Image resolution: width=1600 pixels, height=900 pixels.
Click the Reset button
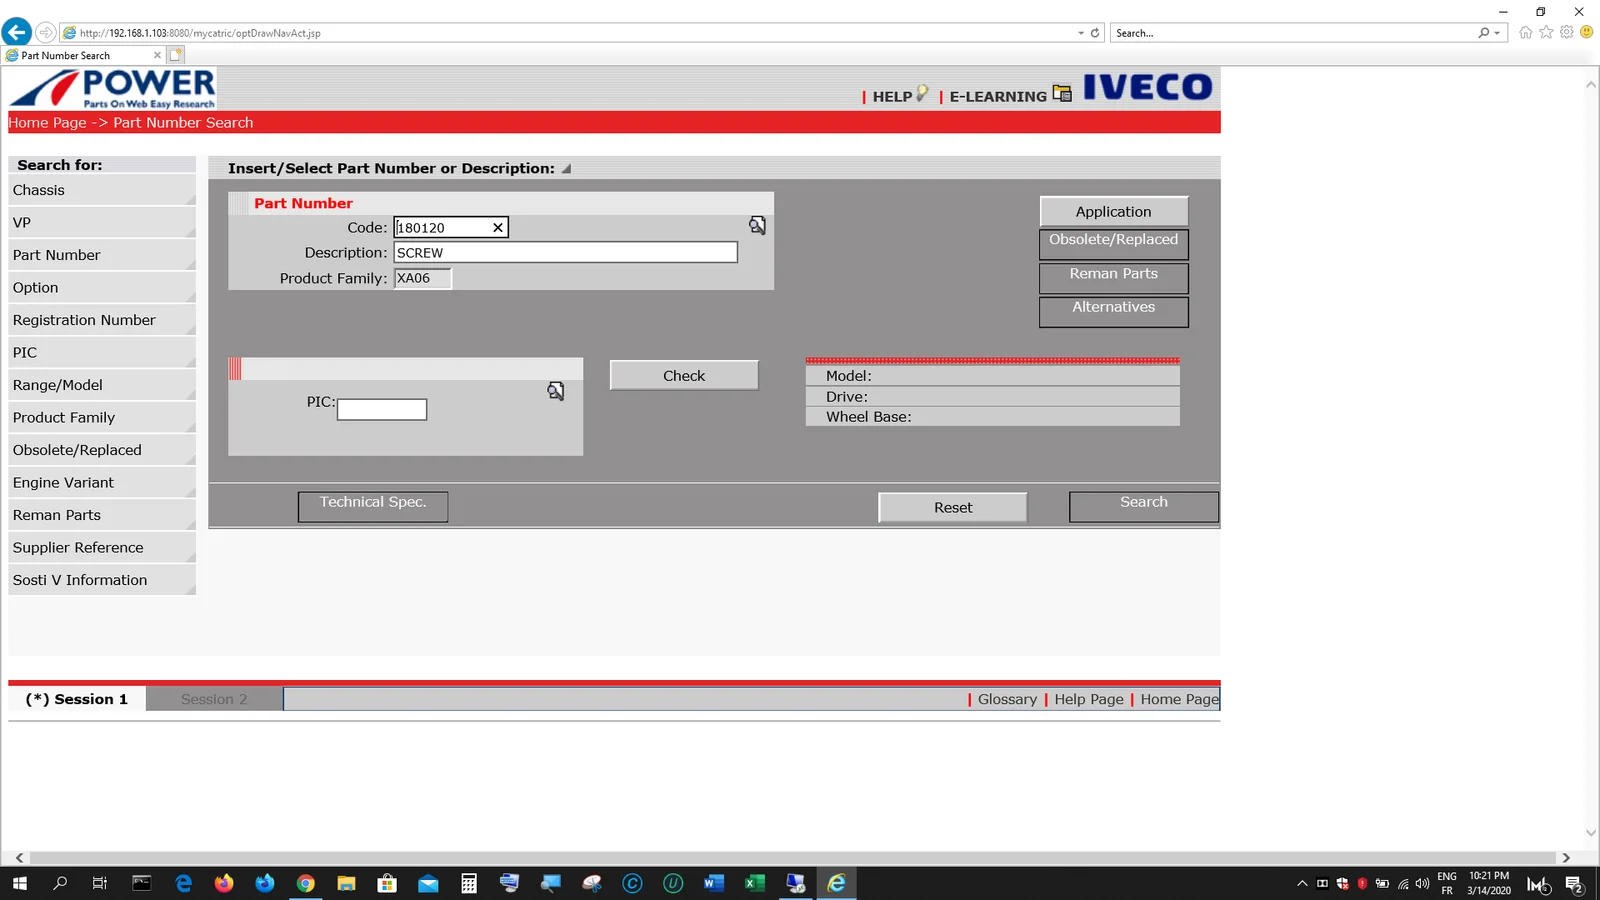[x=952, y=508]
